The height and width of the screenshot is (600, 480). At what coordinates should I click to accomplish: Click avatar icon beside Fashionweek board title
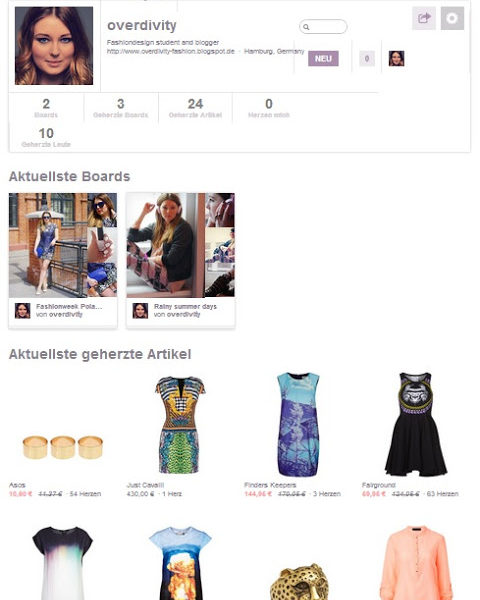tap(23, 311)
